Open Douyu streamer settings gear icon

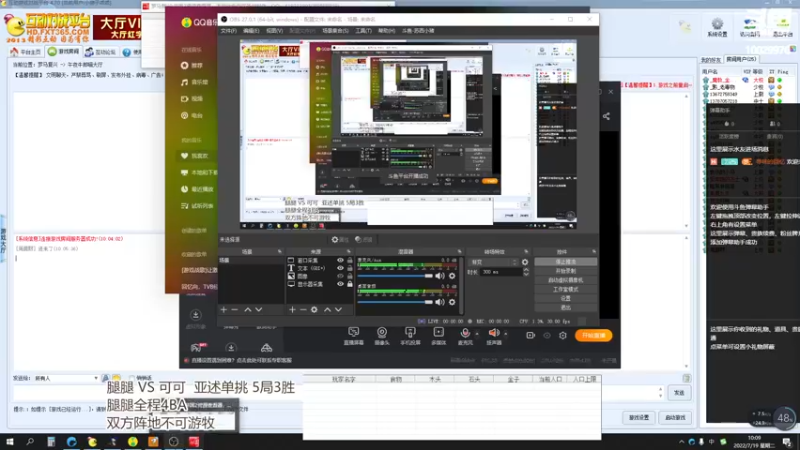click(x=563, y=335)
